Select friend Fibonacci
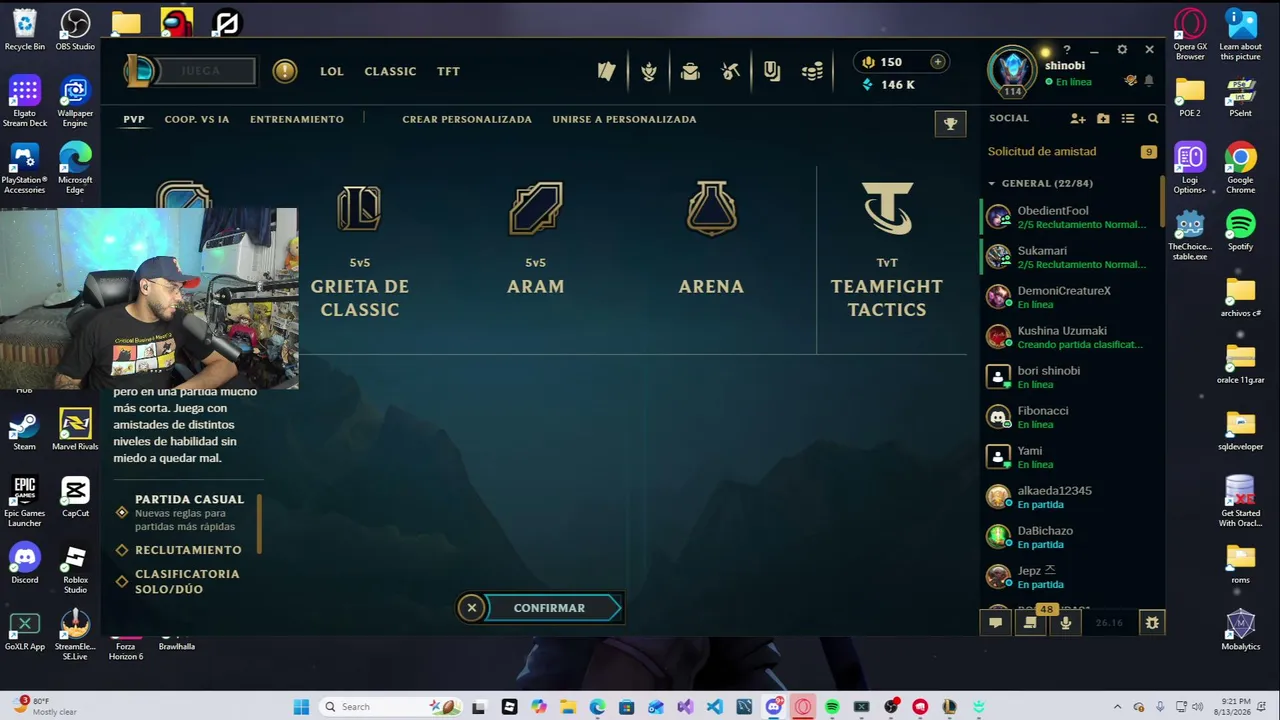The height and width of the screenshot is (720, 1280). pyautogui.click(x=1071, y=417)
